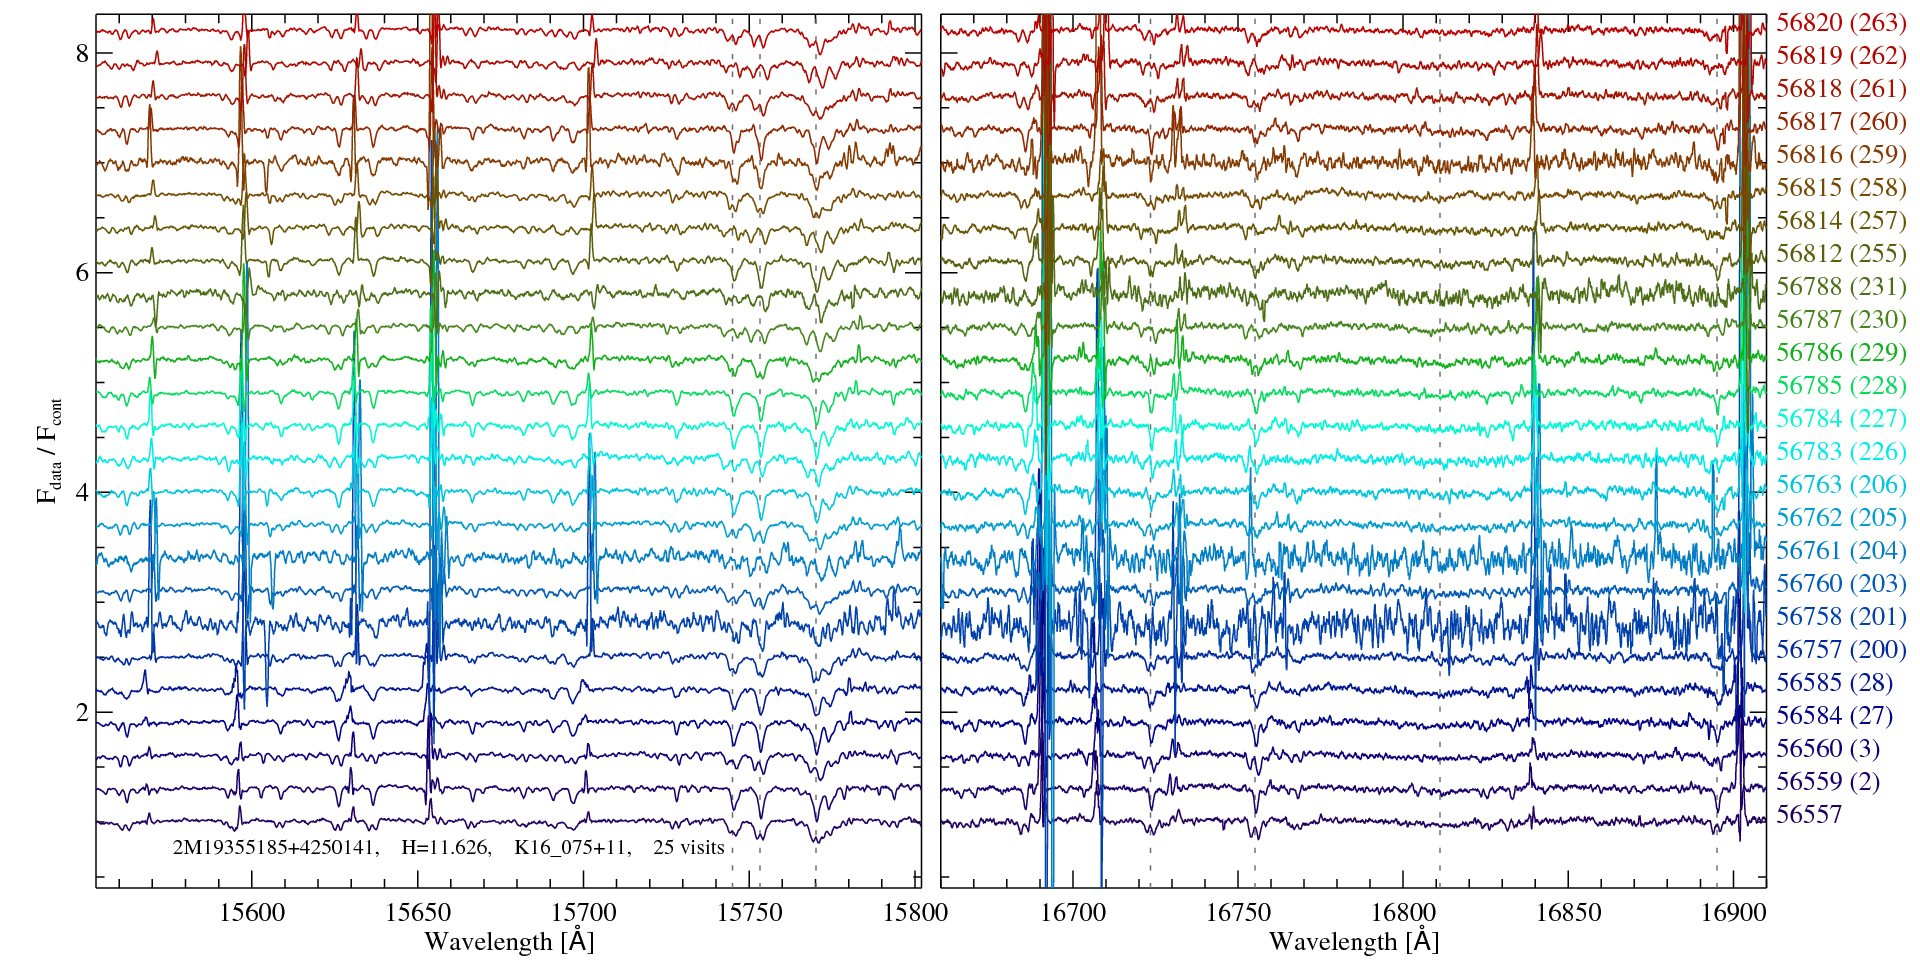Image resolution: width=1920 pixels, height=960 pixels.
Task: Select the K16_075+11 field name text
Action: click(571, 848)
